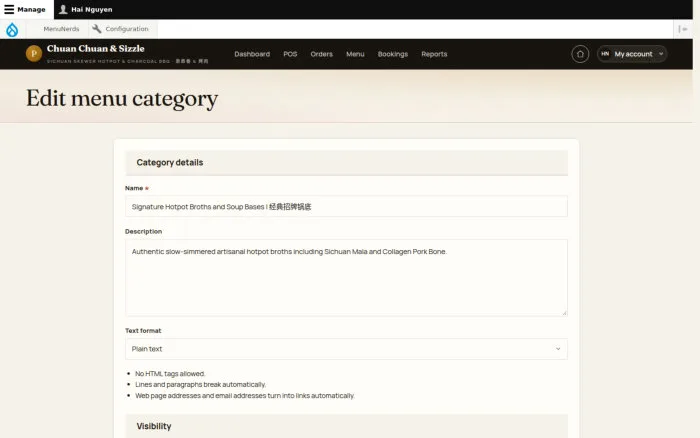Click into the Name input field
Image resolution: width=700 pixels, height=438 pixels.
click(346, 207)
